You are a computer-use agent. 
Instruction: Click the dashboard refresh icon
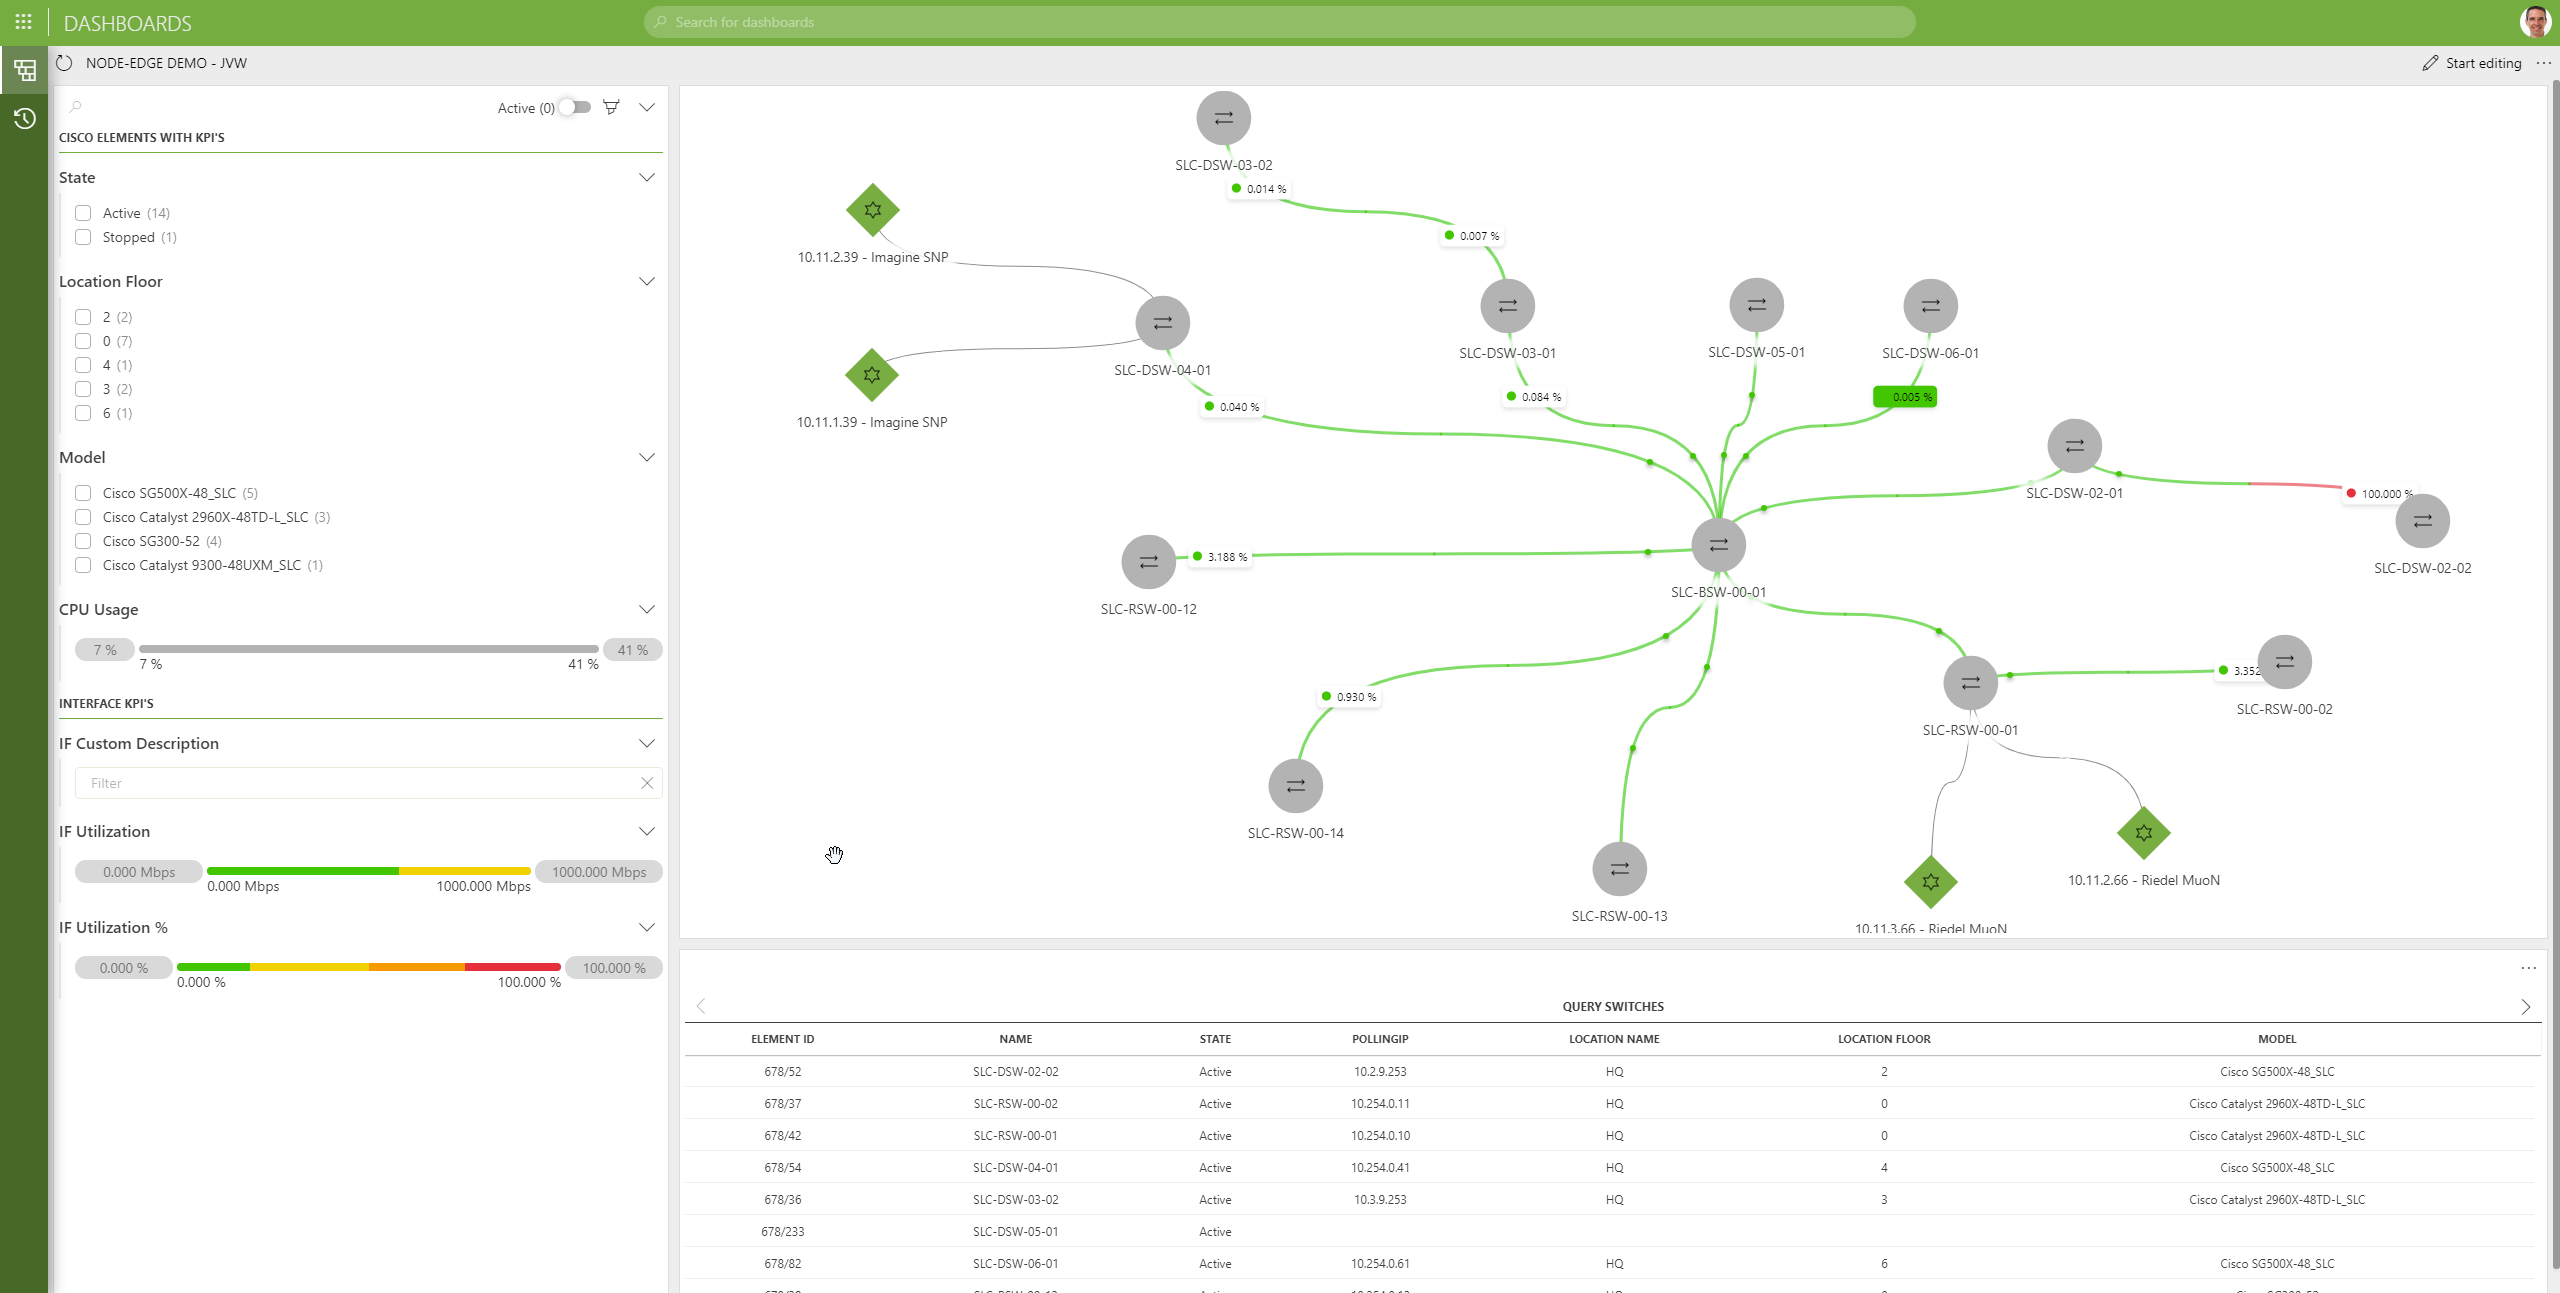click(x=65, y=63)
